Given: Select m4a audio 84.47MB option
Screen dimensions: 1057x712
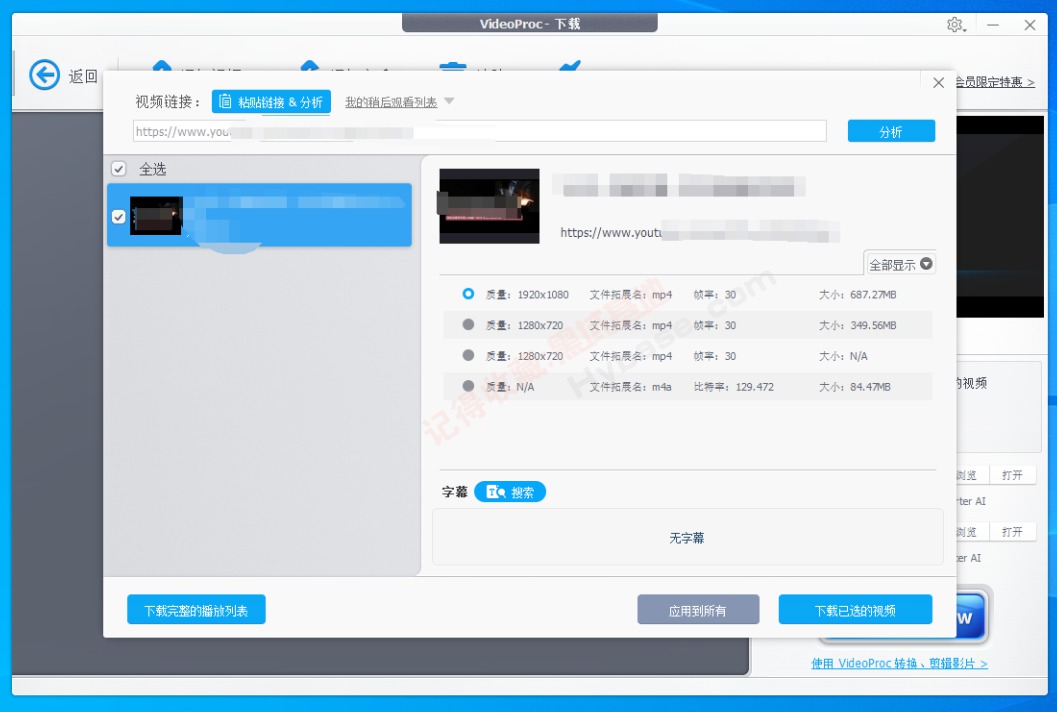Looking at the screenshot, I should coord(468,386).
